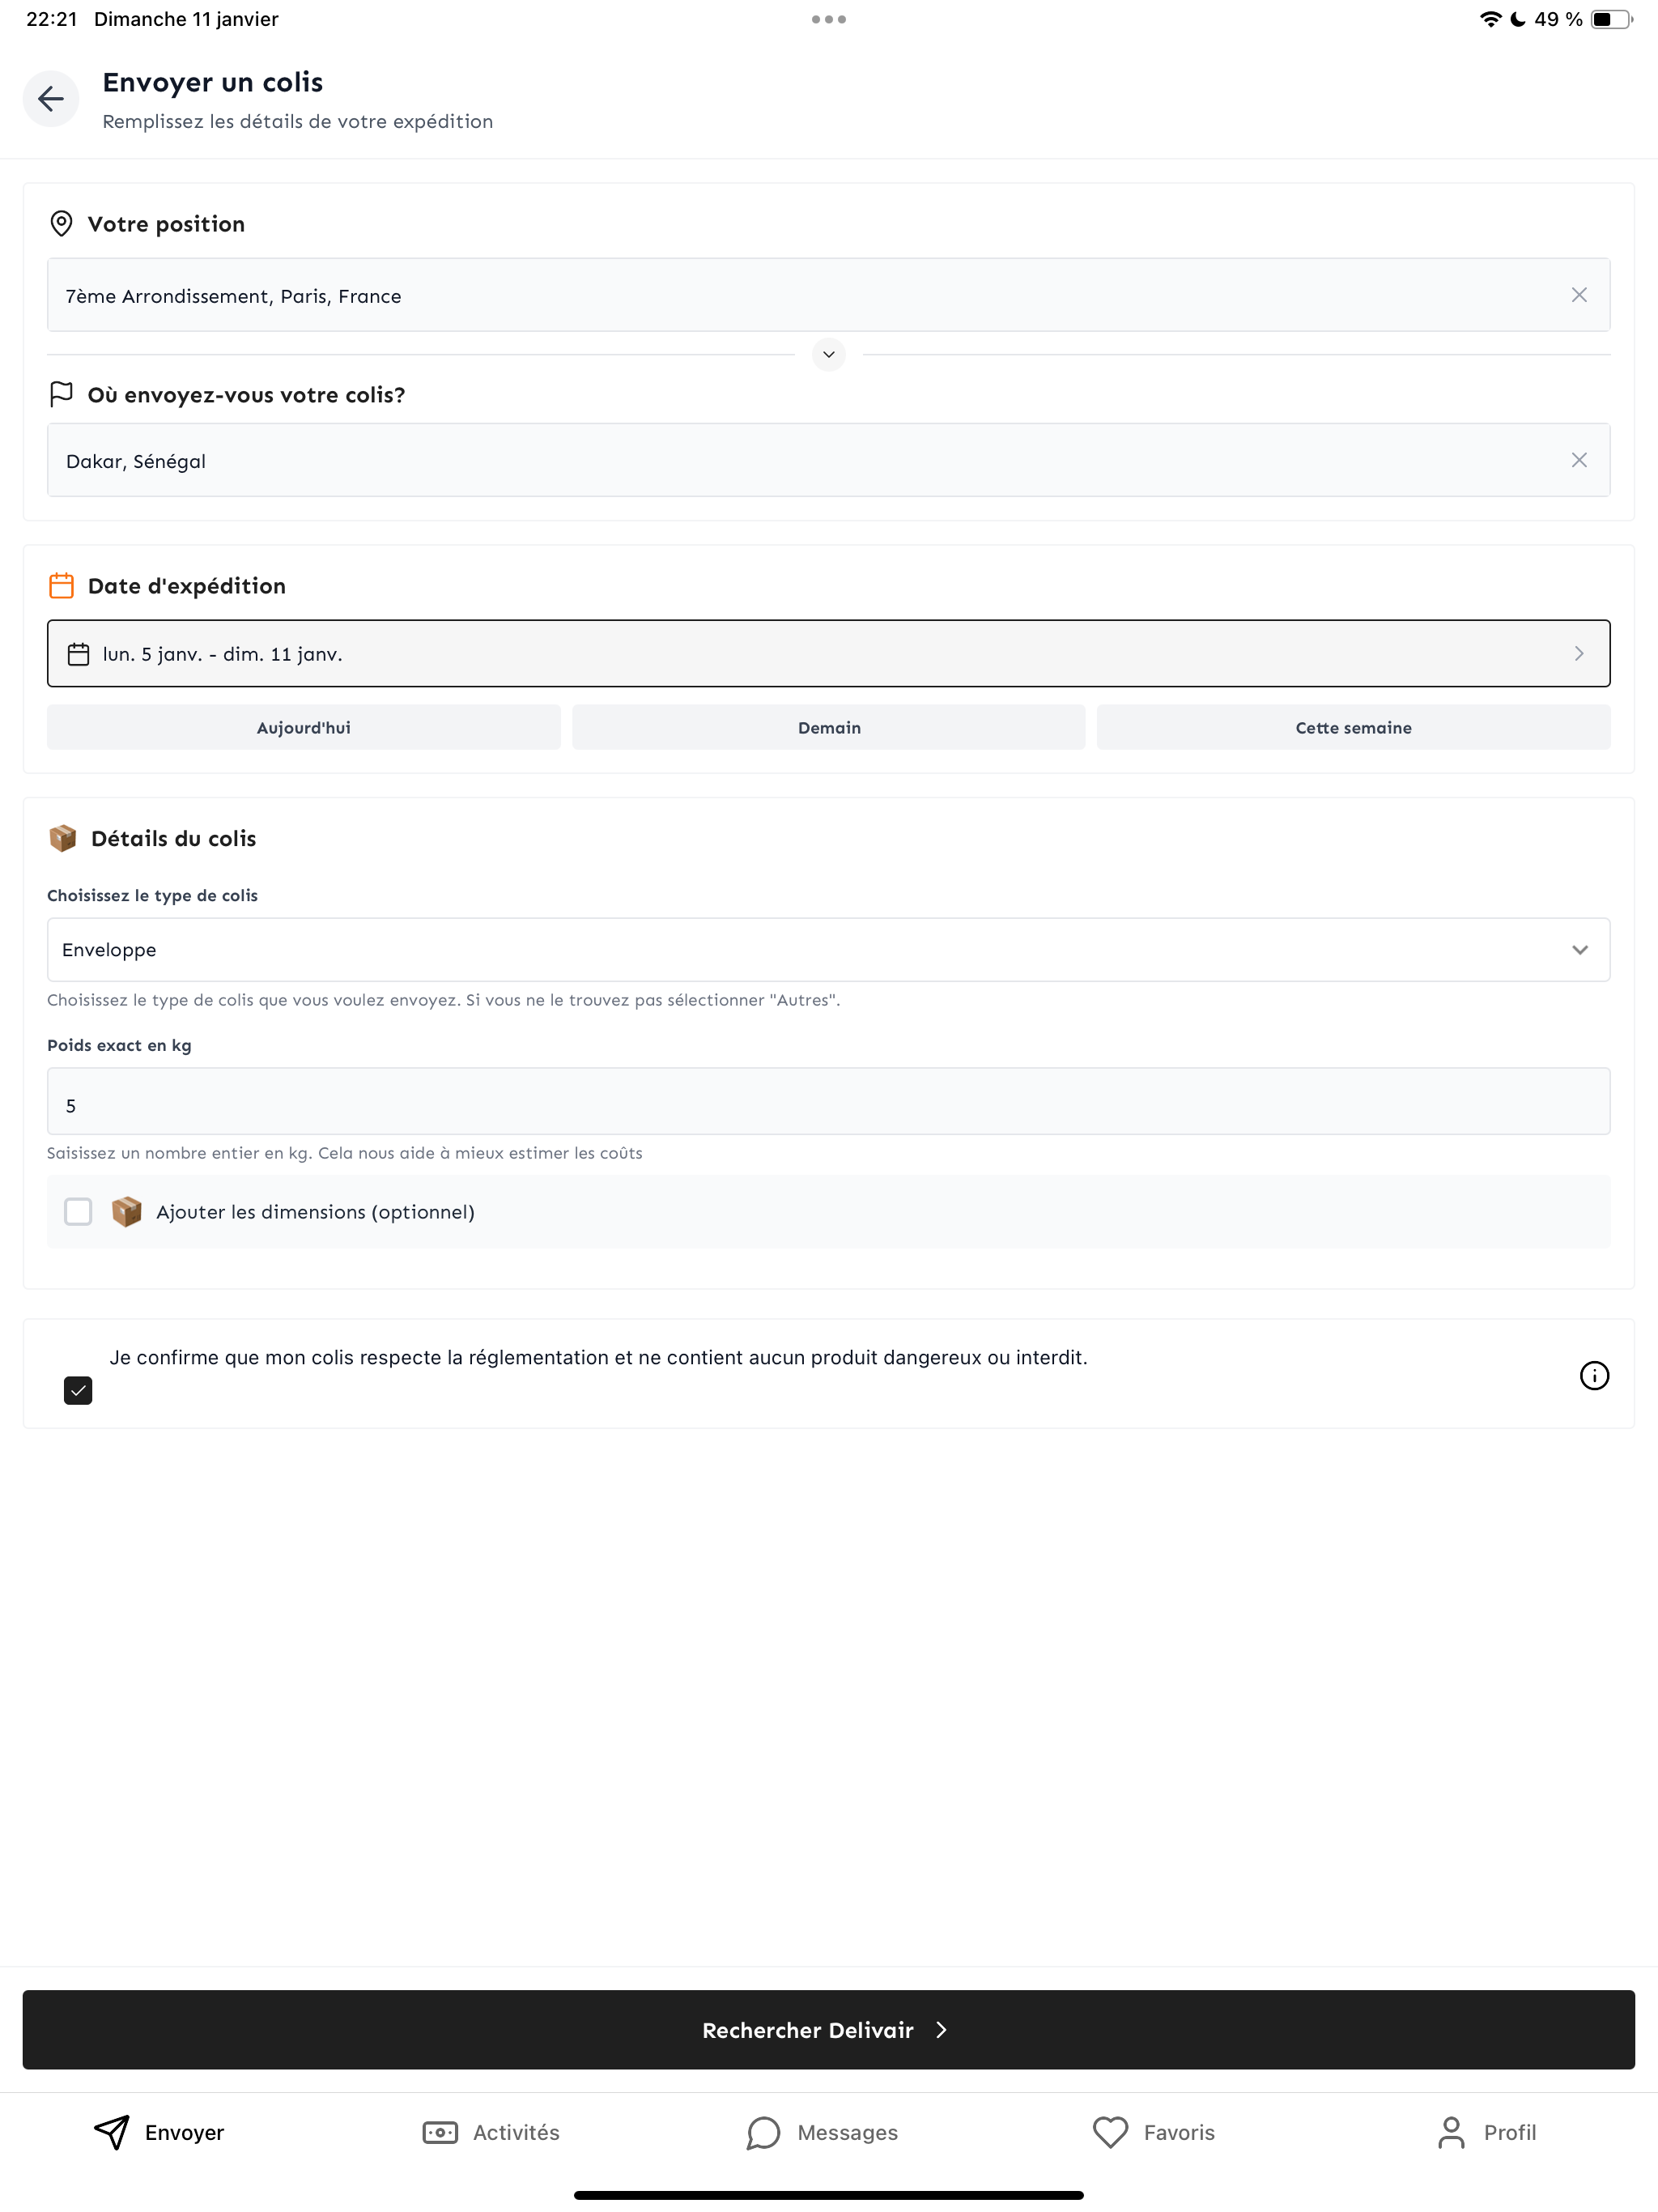Click the swap chevron between addresses
Image resolution: width=1658 pixels, height=2212 pixels.
tap(828, 354)
